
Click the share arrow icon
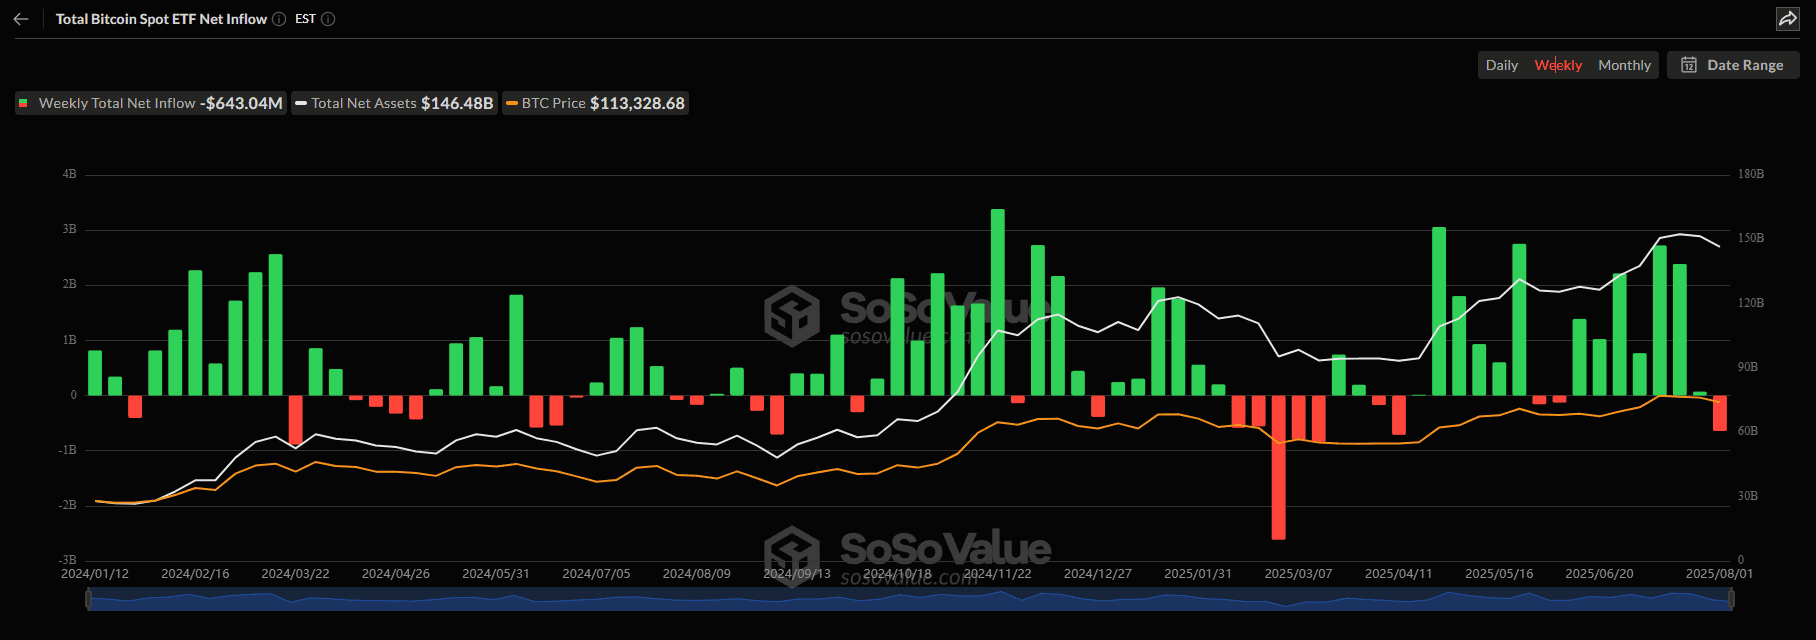(1787, 19)
